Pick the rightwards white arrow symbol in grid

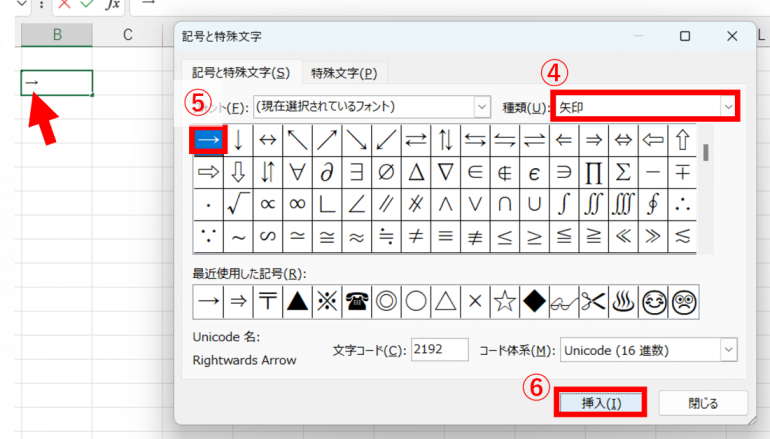coord(209,172)
